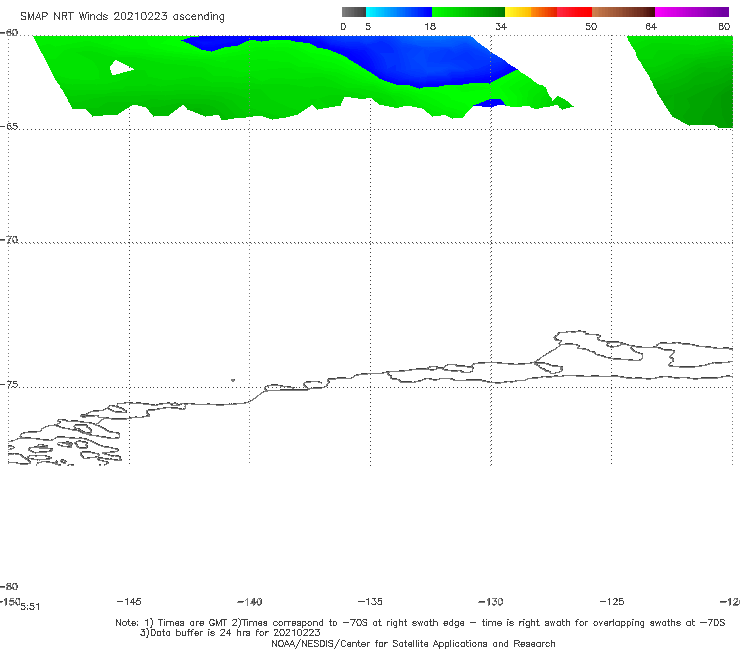
Task: Click the longitude label -145
Action: point(129,601)
